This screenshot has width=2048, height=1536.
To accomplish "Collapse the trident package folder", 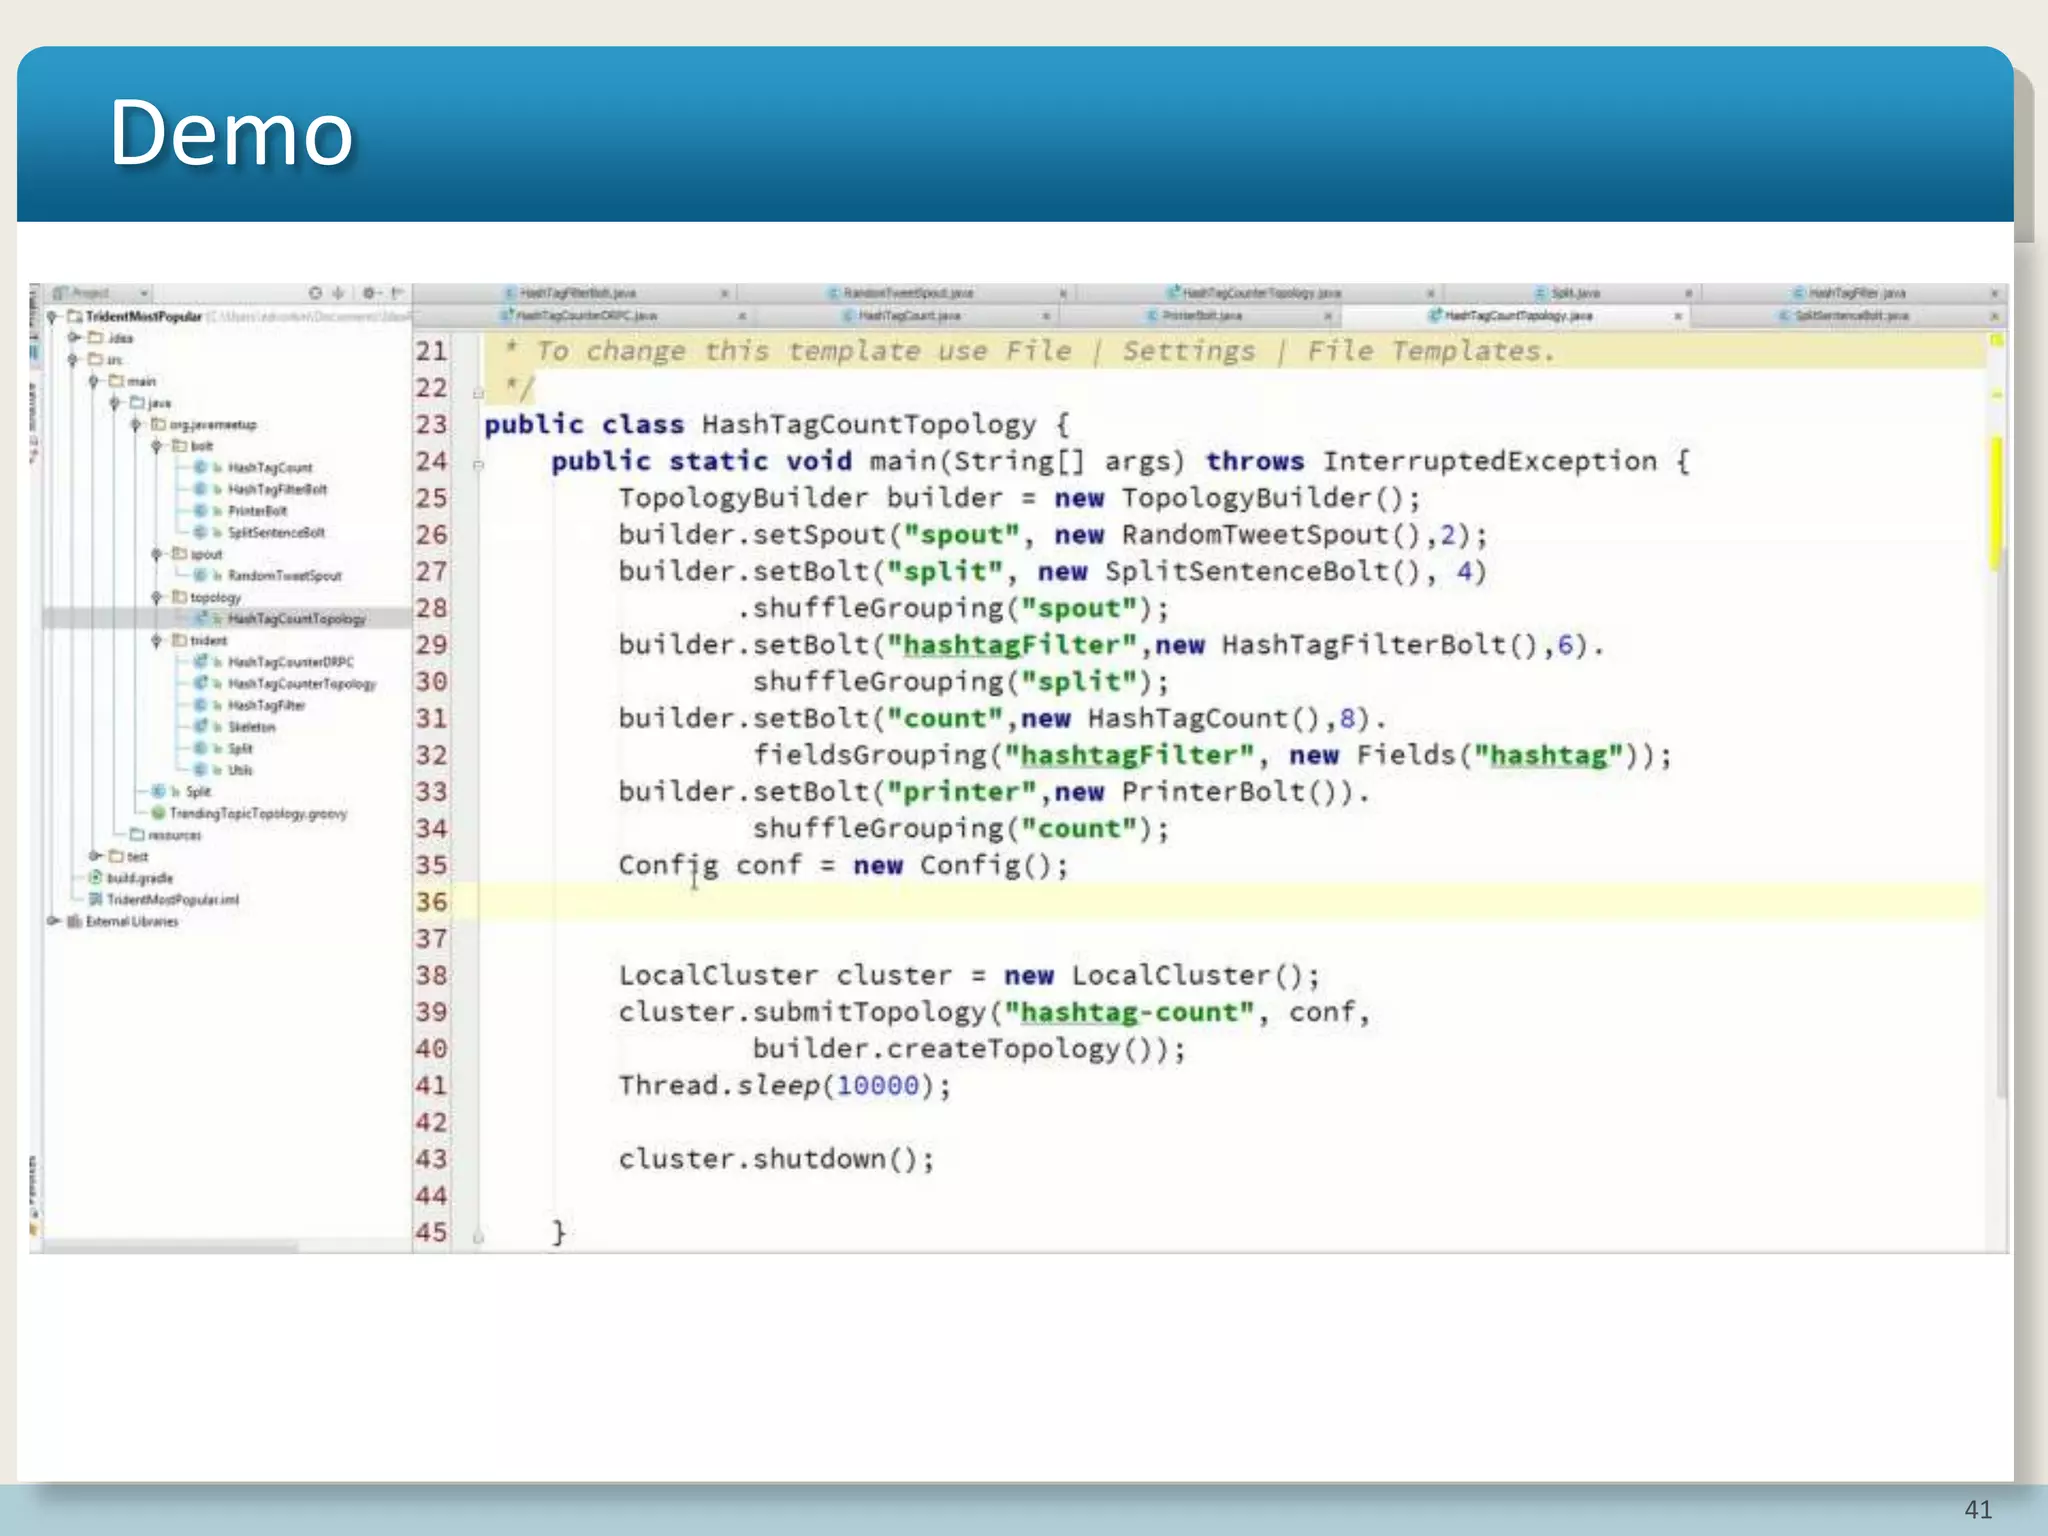I will [x=157, y=641].
